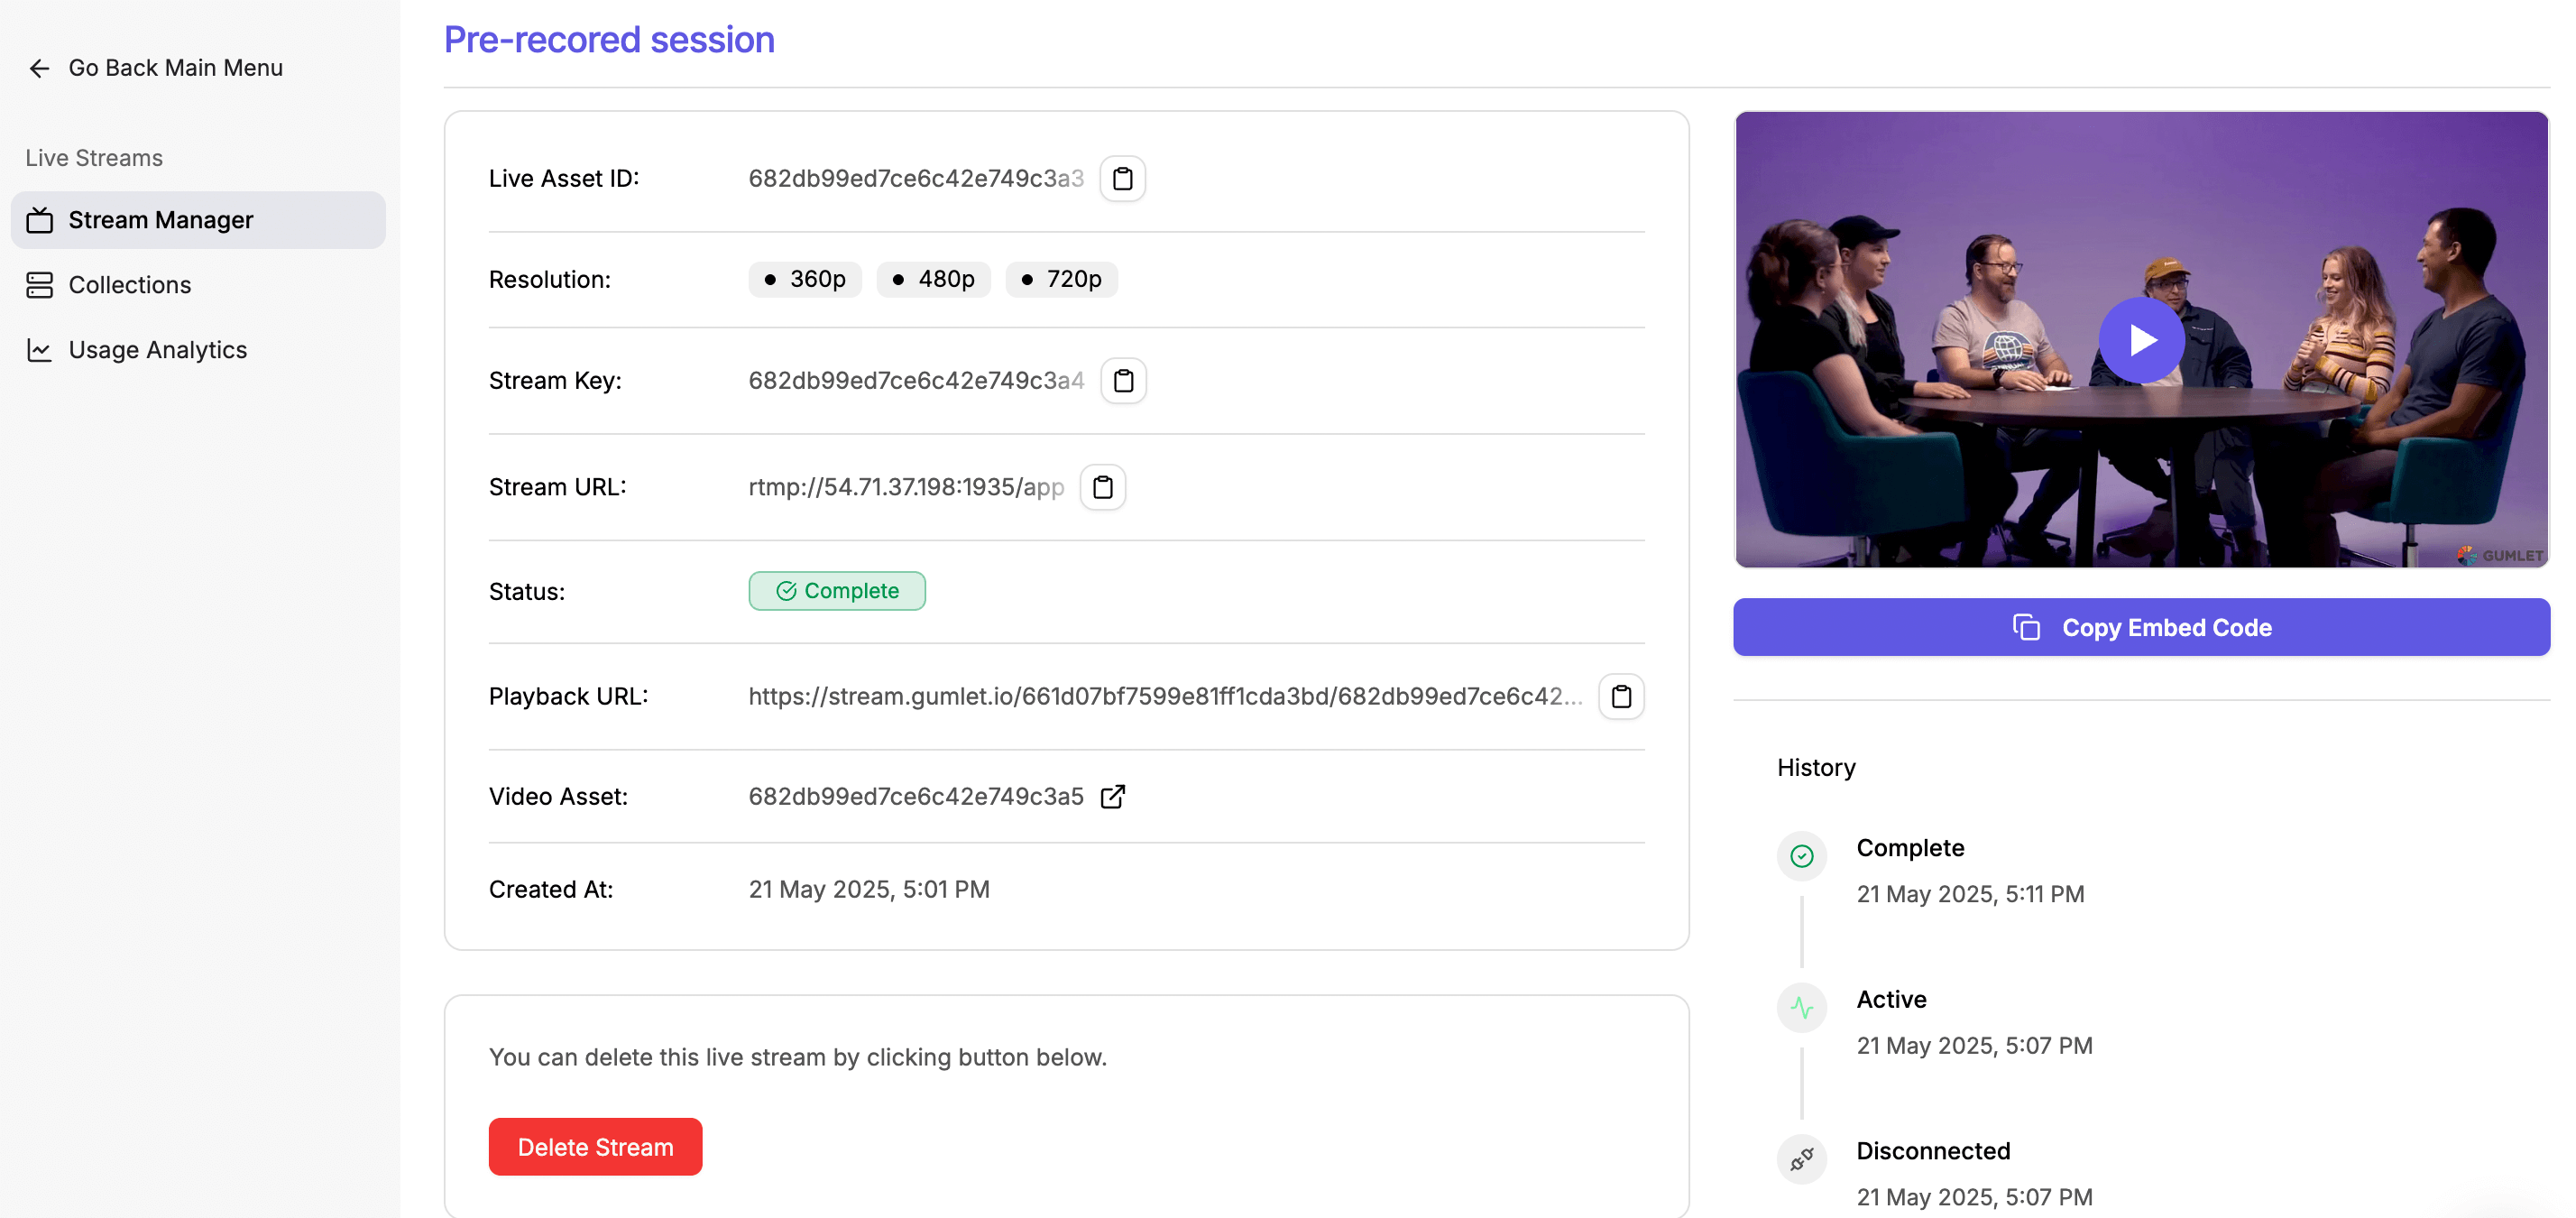Click the Video Asset ID ending in 3a5

[x=916, y=796]
